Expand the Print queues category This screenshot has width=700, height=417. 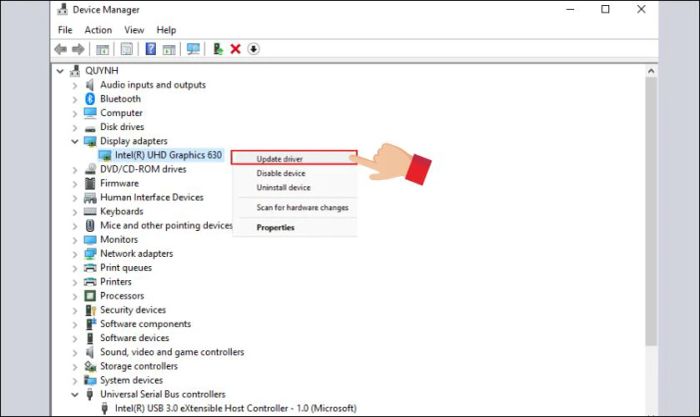(x=75, y=268)
